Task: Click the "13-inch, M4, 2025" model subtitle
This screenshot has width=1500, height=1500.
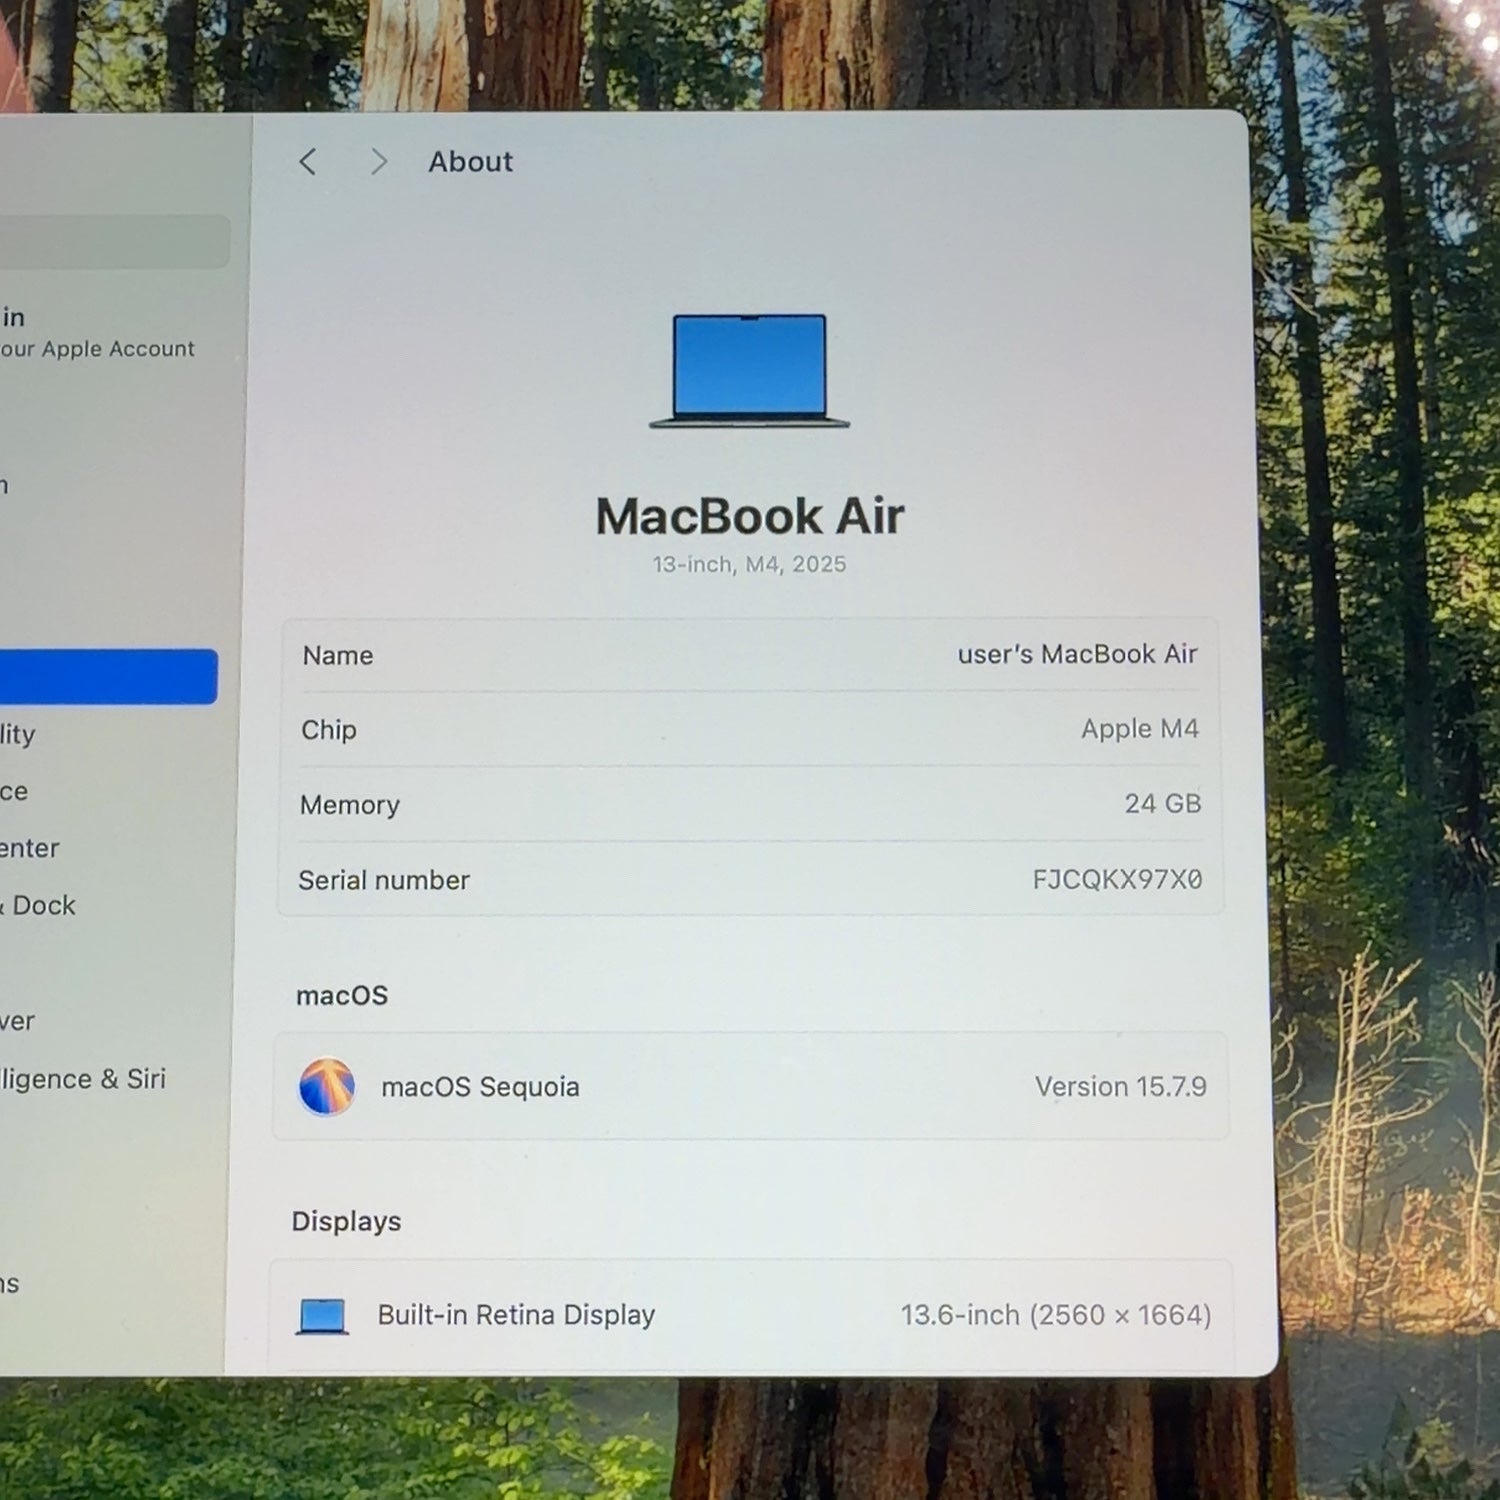Action: pos(749,565)
